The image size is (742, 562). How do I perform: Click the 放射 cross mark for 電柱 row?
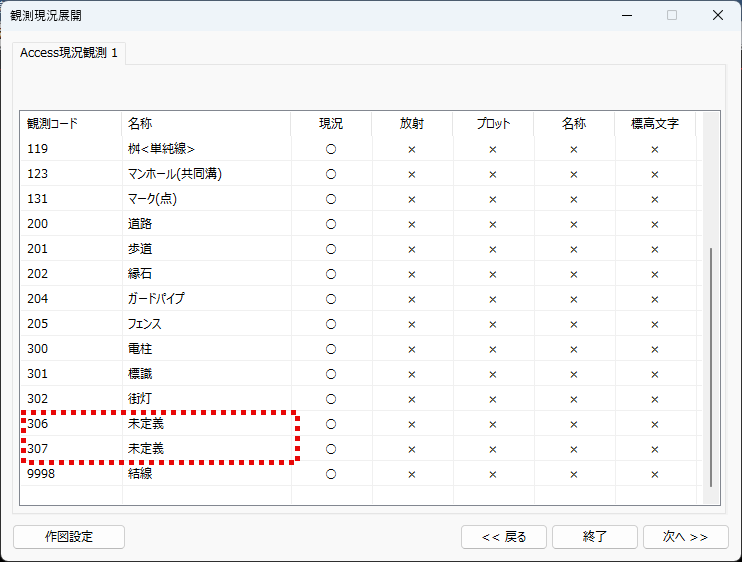coord(411,349)
